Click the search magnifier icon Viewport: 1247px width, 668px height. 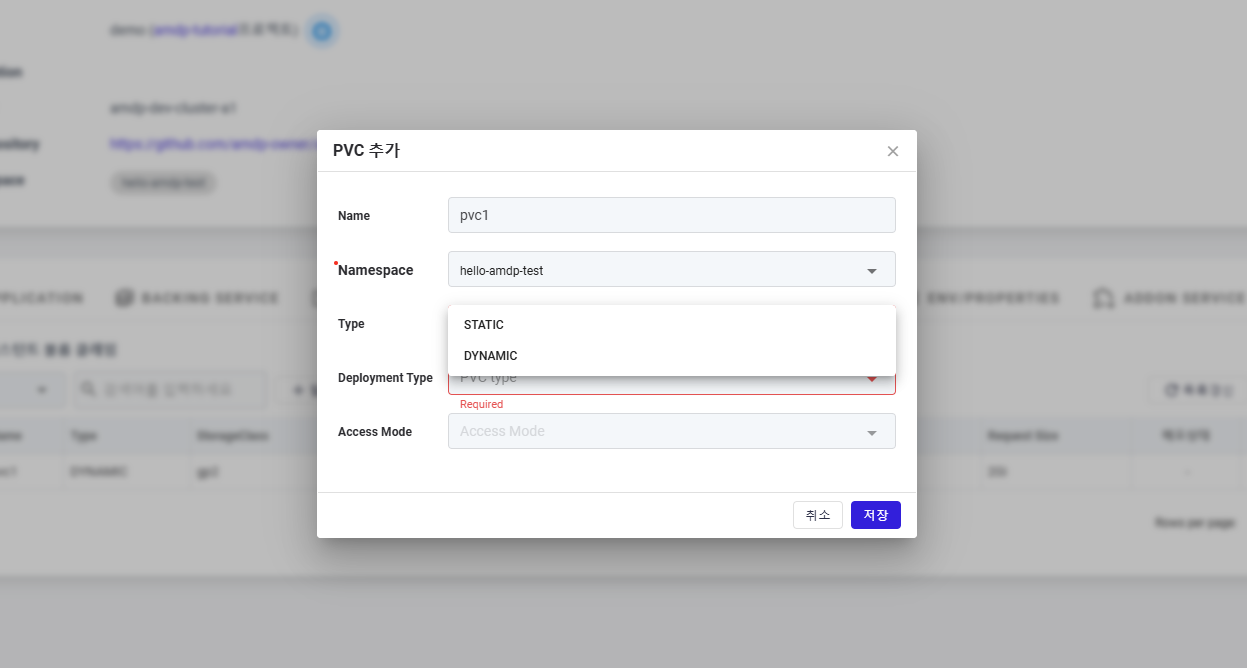tap(89, 389)
